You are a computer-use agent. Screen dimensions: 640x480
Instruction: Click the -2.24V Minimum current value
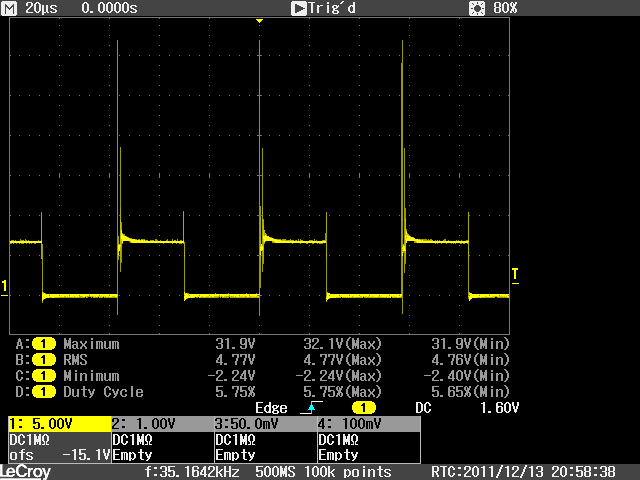[x=231, y=376]
